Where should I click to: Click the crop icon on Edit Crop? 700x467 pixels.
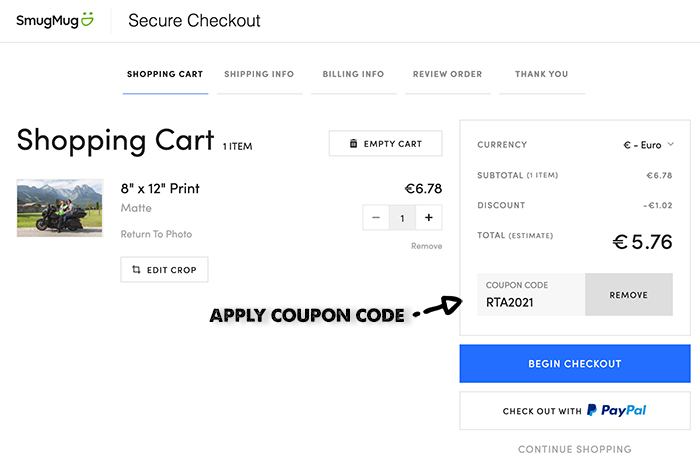click(x=136, y=270)
